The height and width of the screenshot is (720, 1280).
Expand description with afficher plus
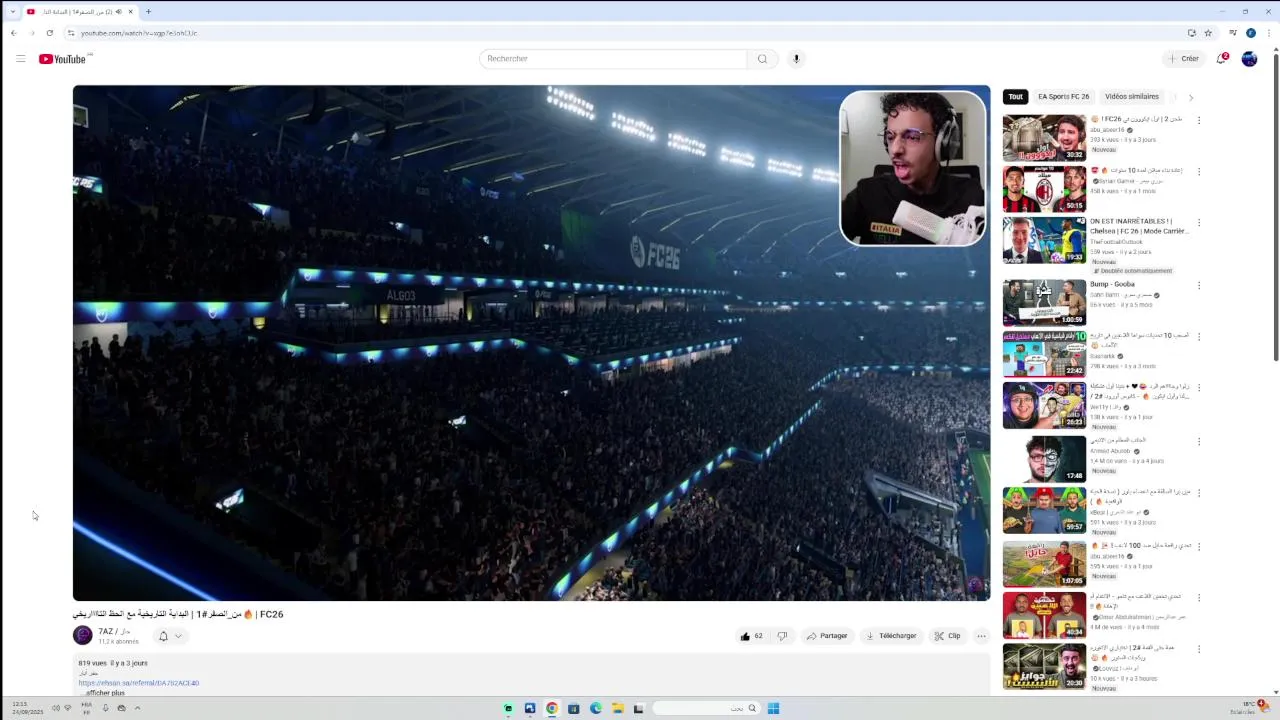(x=103, y=693)
